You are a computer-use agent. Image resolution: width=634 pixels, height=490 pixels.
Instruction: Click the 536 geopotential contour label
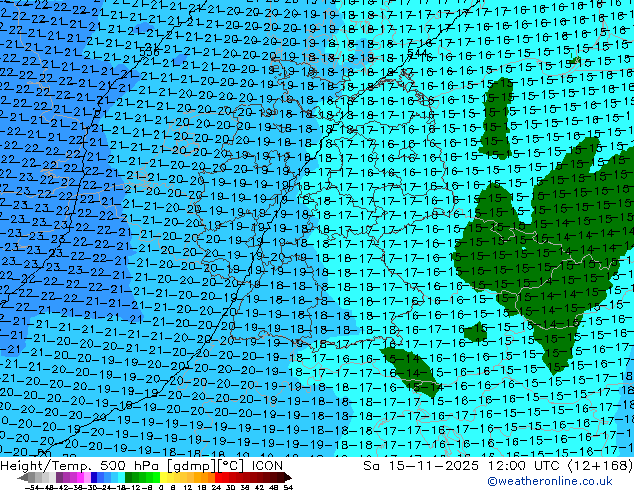[x=149, y=51]
